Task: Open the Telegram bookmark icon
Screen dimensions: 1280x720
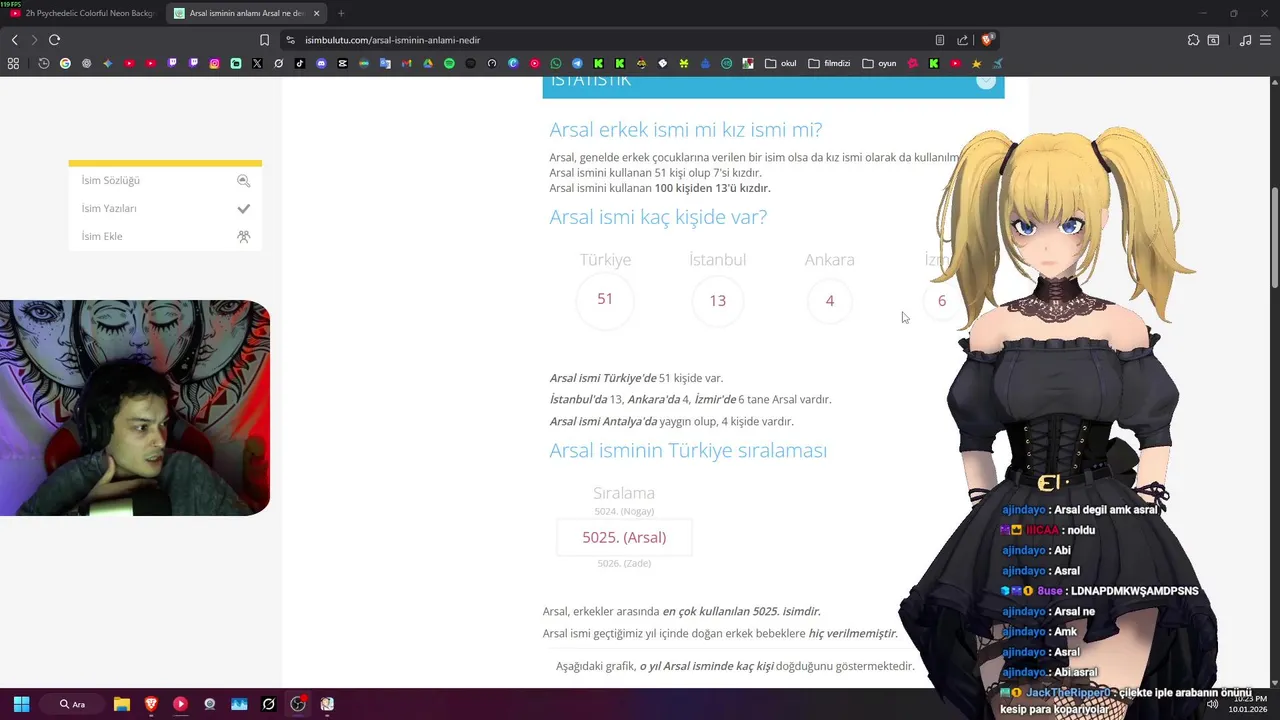Action: click(x=577, y=63)
